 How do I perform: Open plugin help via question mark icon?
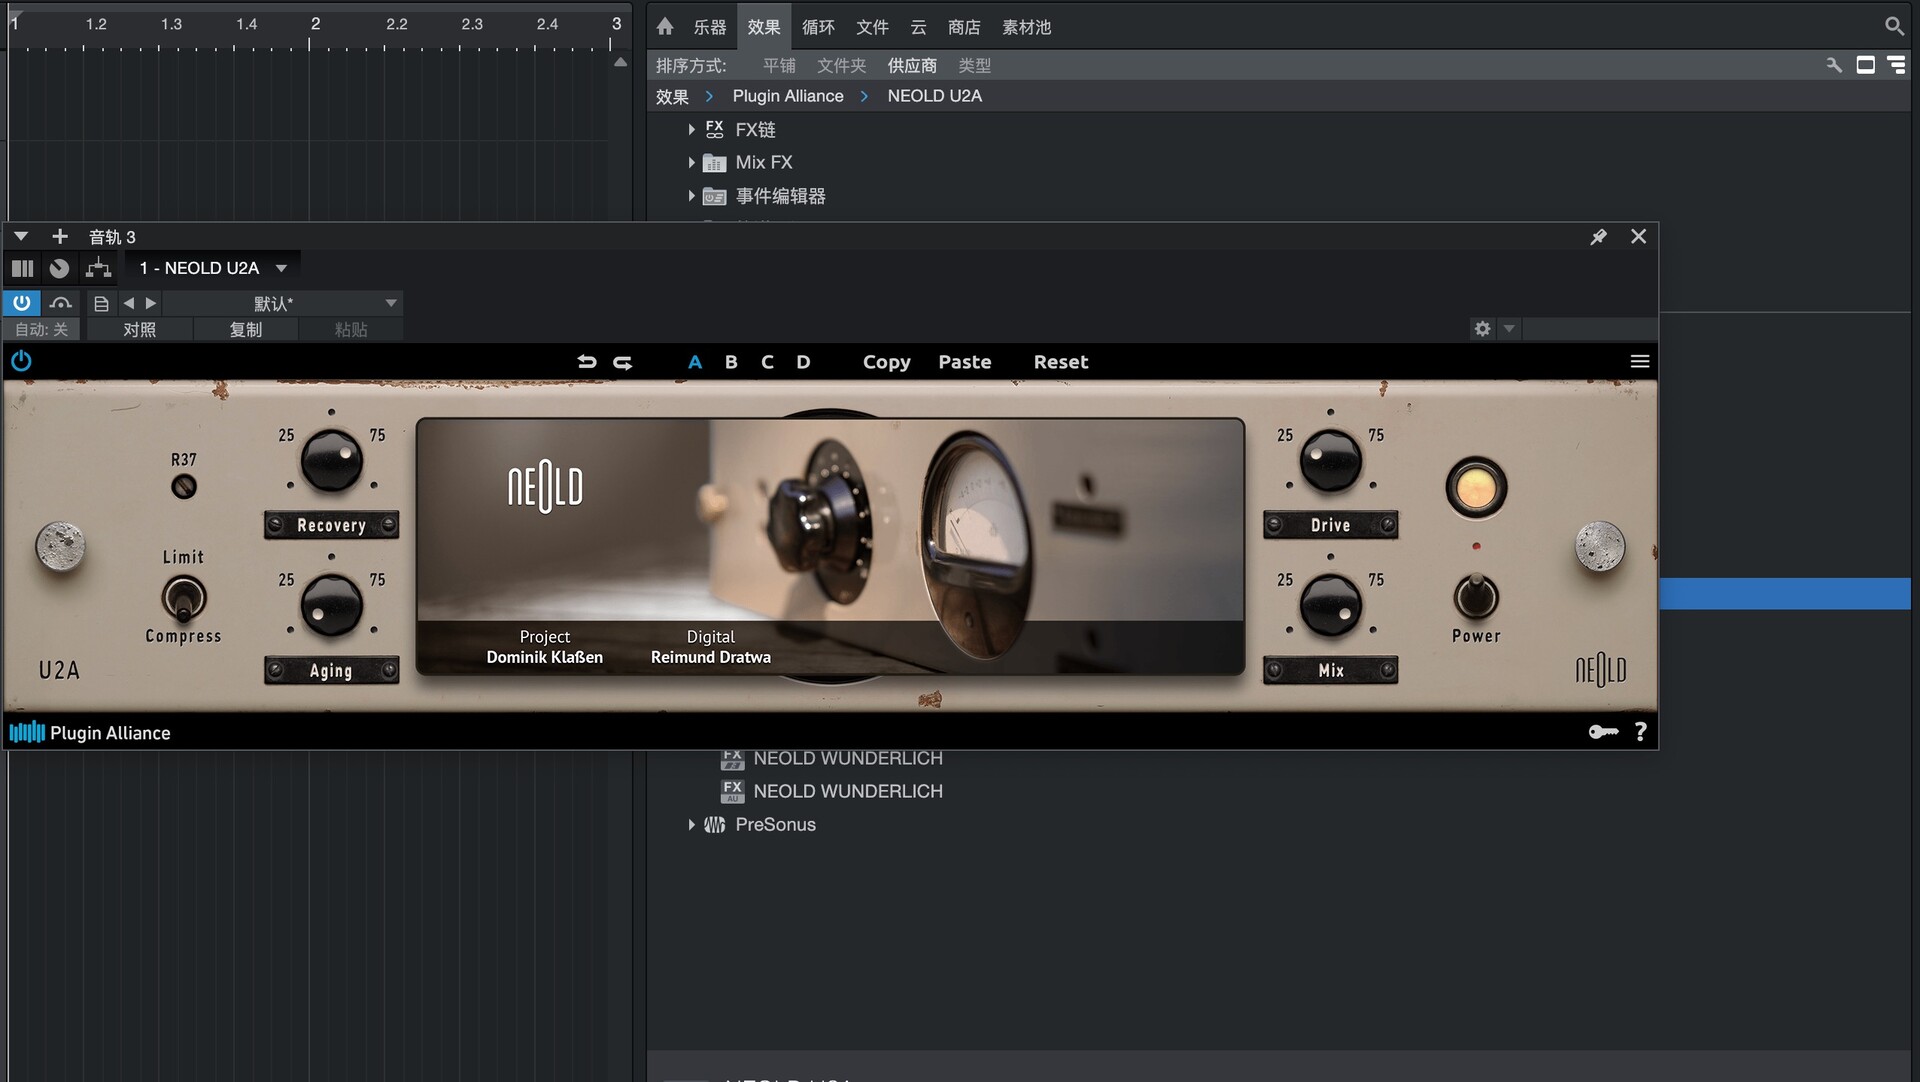click(x=1640, y=731)
